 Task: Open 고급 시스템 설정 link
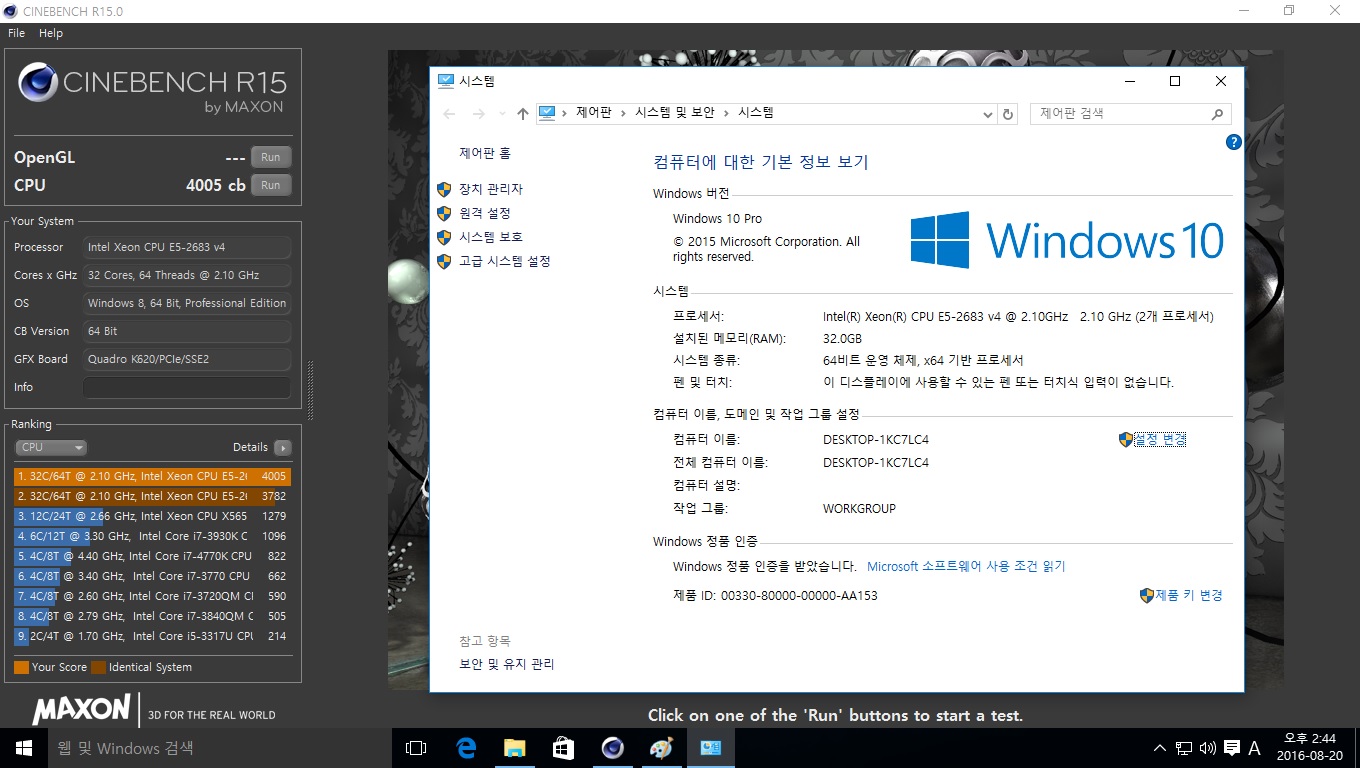505,261
